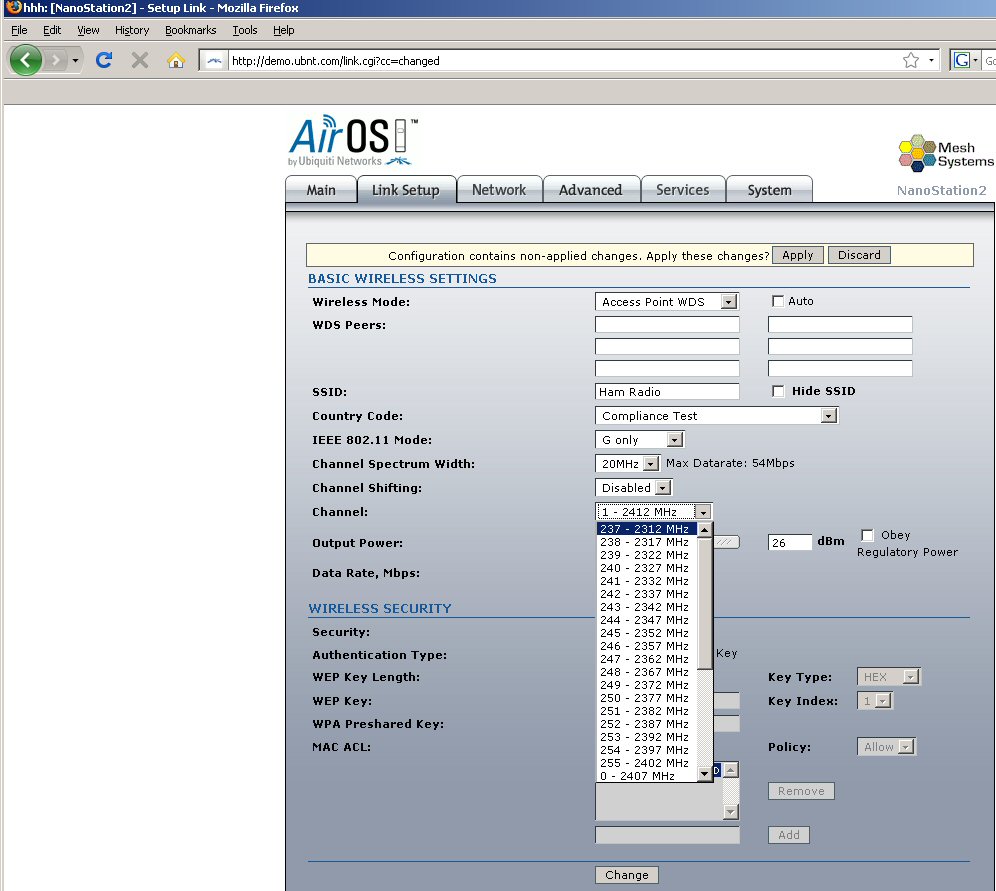
Task: Click the MAC ACL list scroll down arrow
Action: 731,812
